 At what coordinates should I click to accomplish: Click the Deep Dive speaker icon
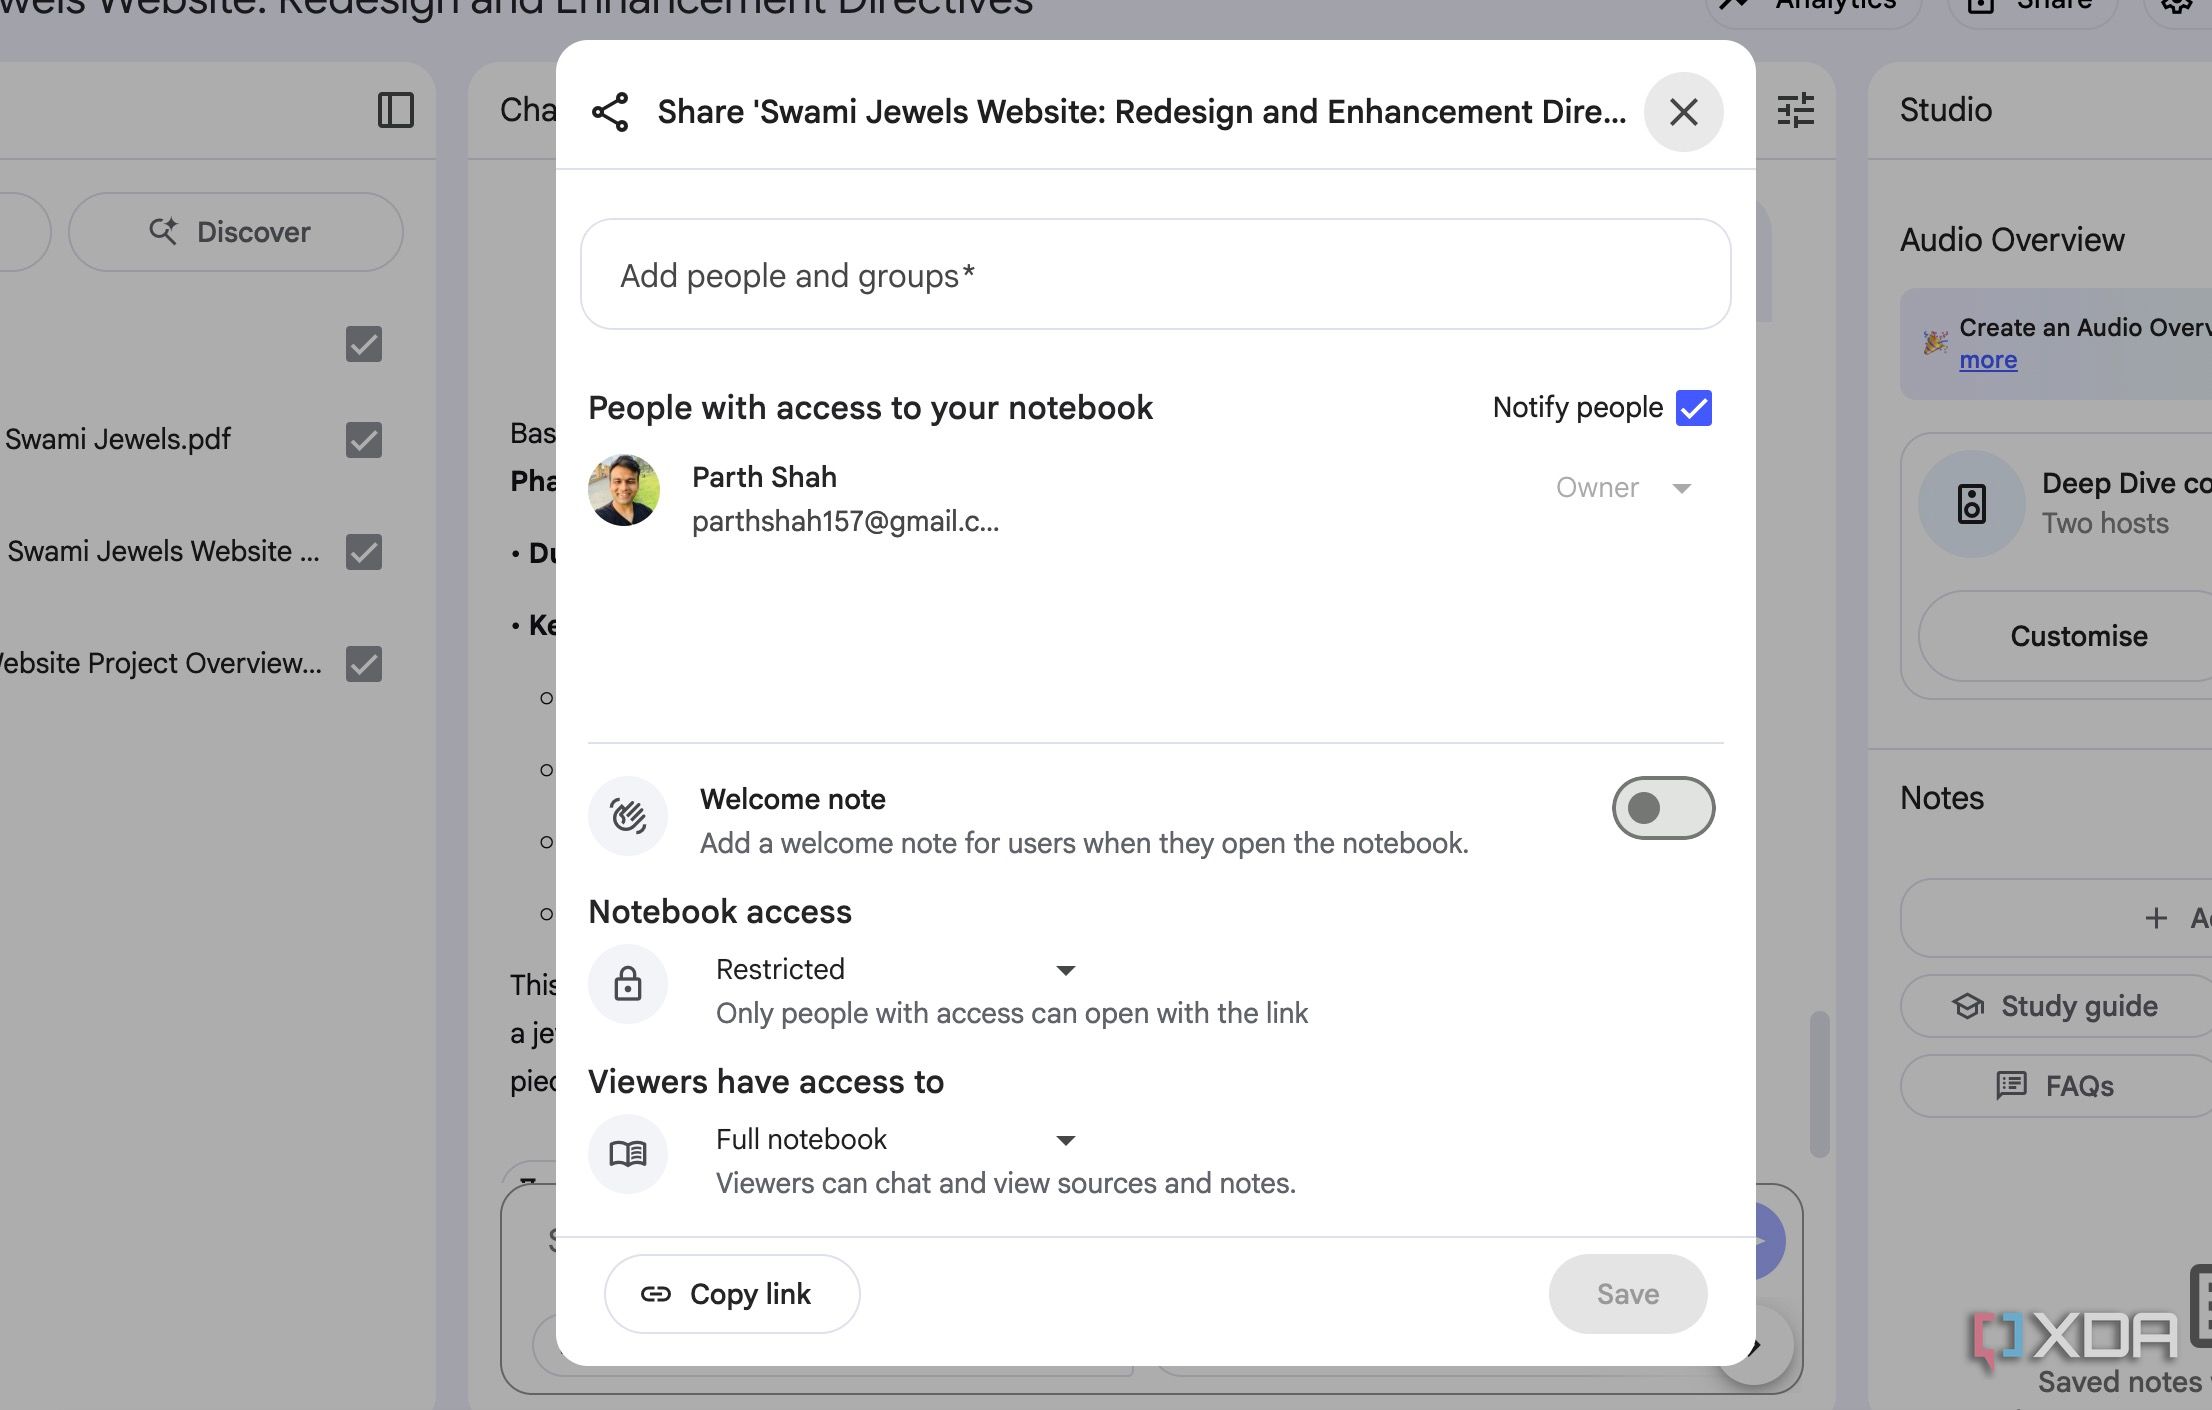[1971, 504]
